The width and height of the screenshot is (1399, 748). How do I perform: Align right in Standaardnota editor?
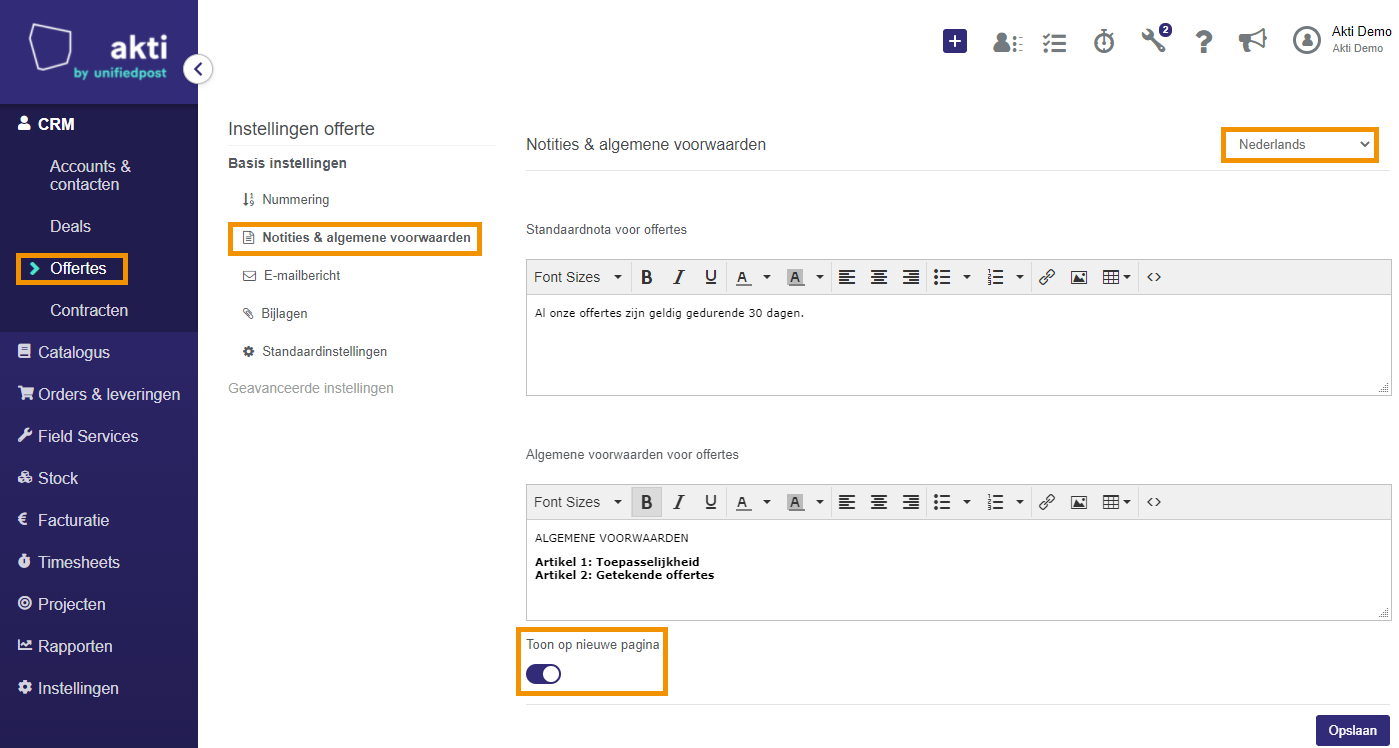click(x=911, y=277)
